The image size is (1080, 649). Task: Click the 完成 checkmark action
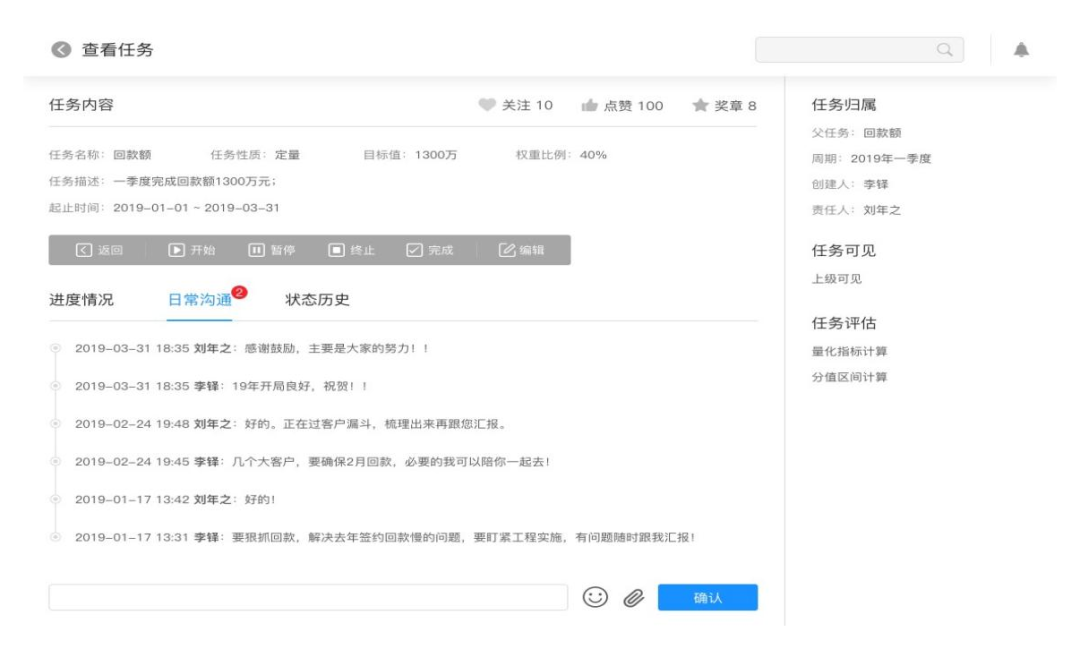pos(432,250)
